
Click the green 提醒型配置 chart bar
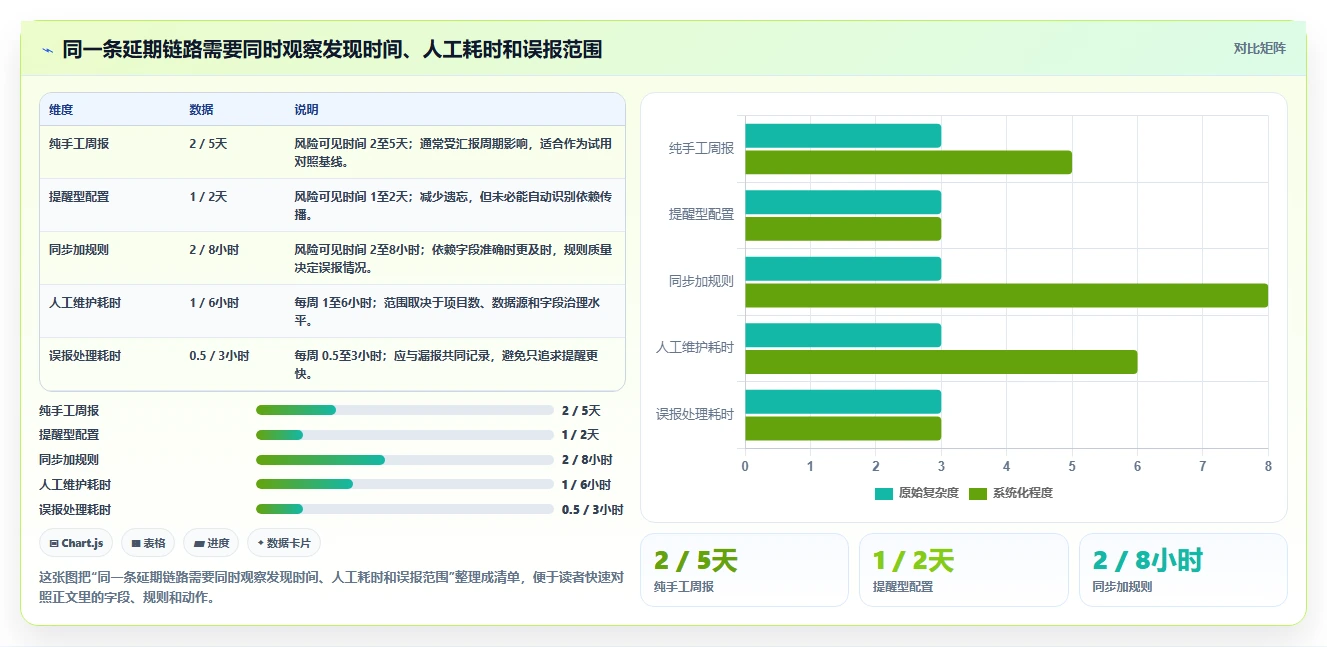843,228
